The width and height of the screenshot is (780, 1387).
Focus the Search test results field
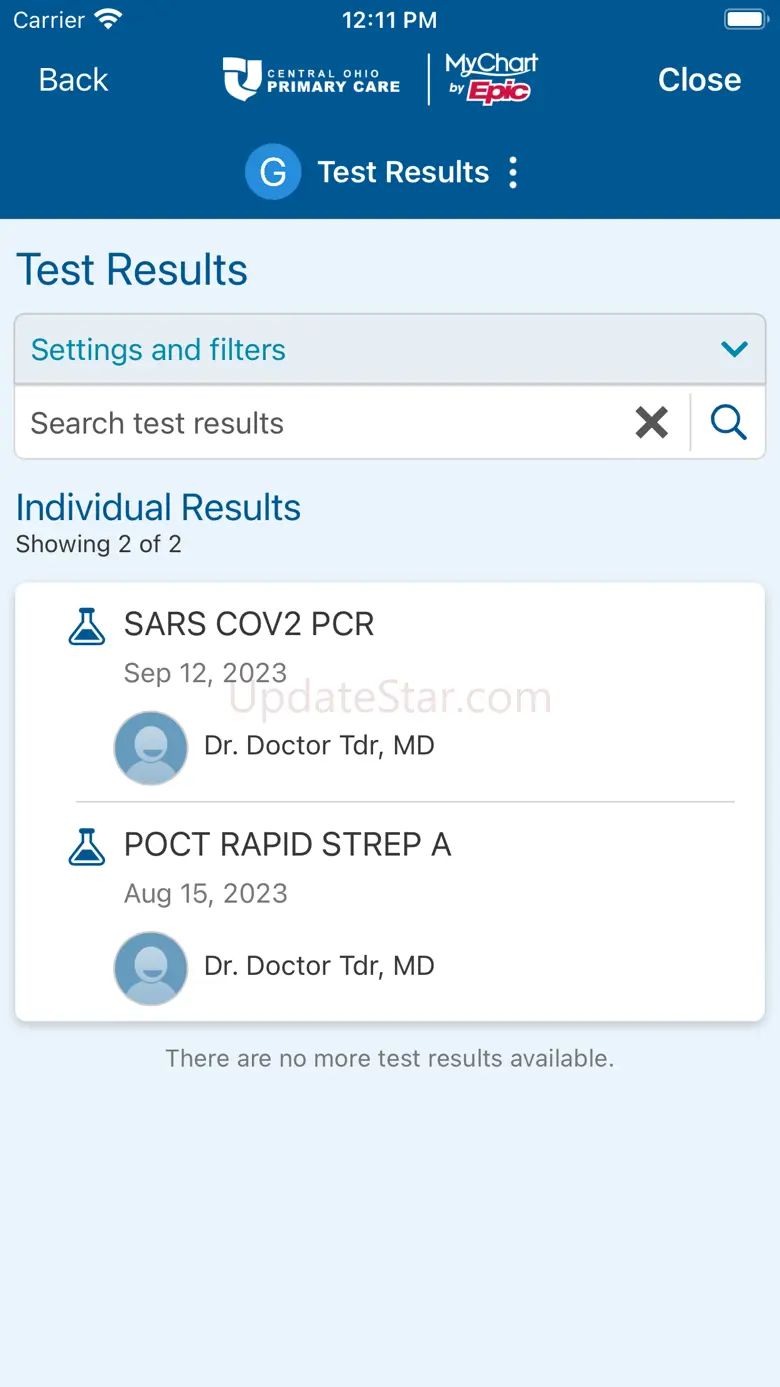[320, 423]
